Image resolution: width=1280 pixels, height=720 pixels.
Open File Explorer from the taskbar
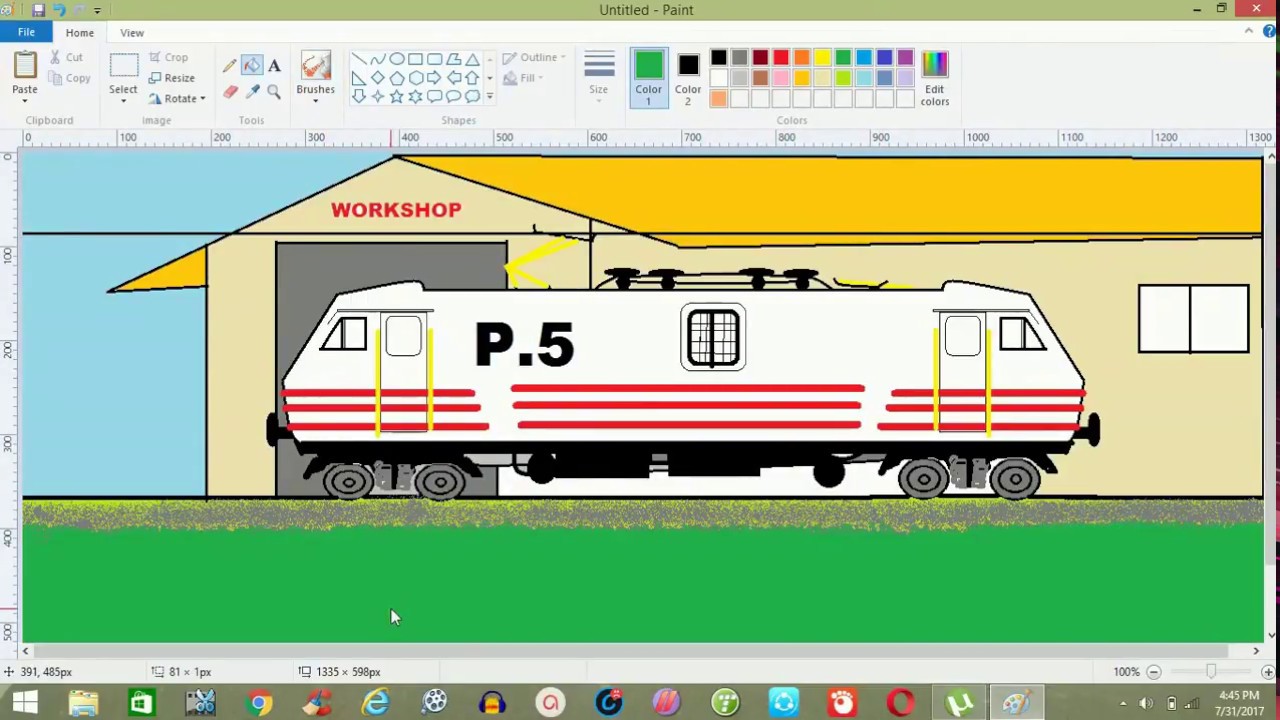coord(83,703)
